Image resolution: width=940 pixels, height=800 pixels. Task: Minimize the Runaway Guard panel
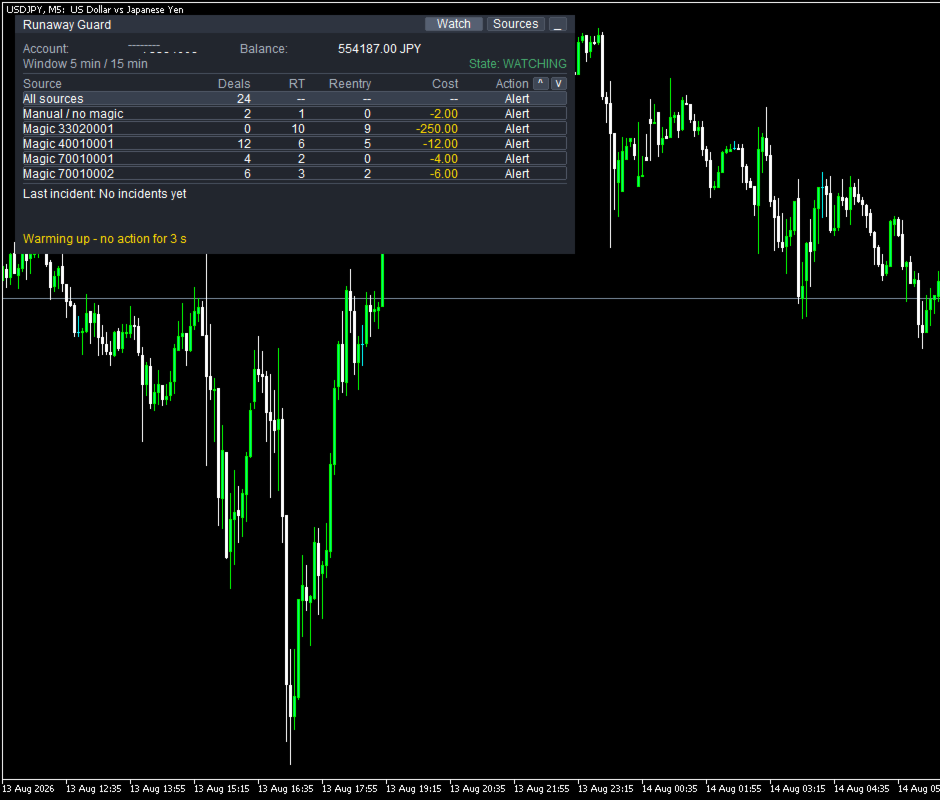(558, 24)
